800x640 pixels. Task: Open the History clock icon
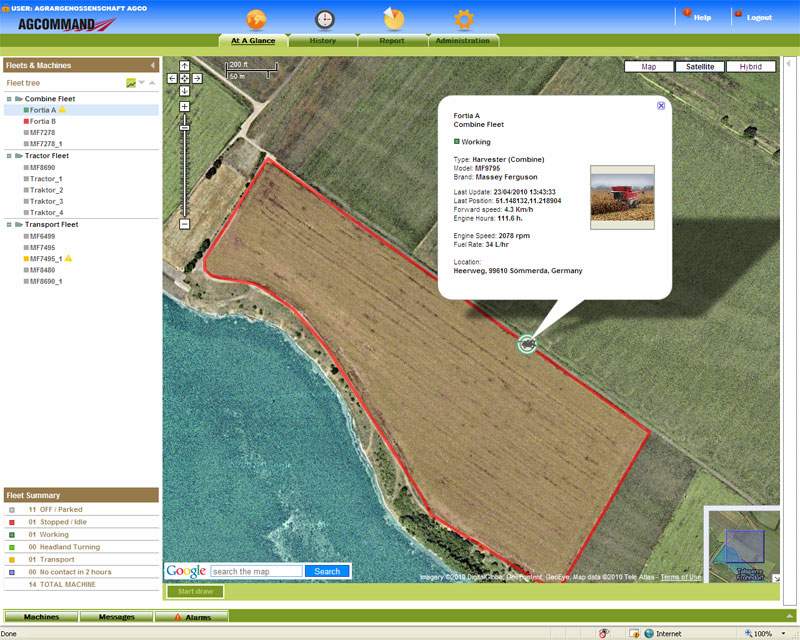tap(325, 19)
